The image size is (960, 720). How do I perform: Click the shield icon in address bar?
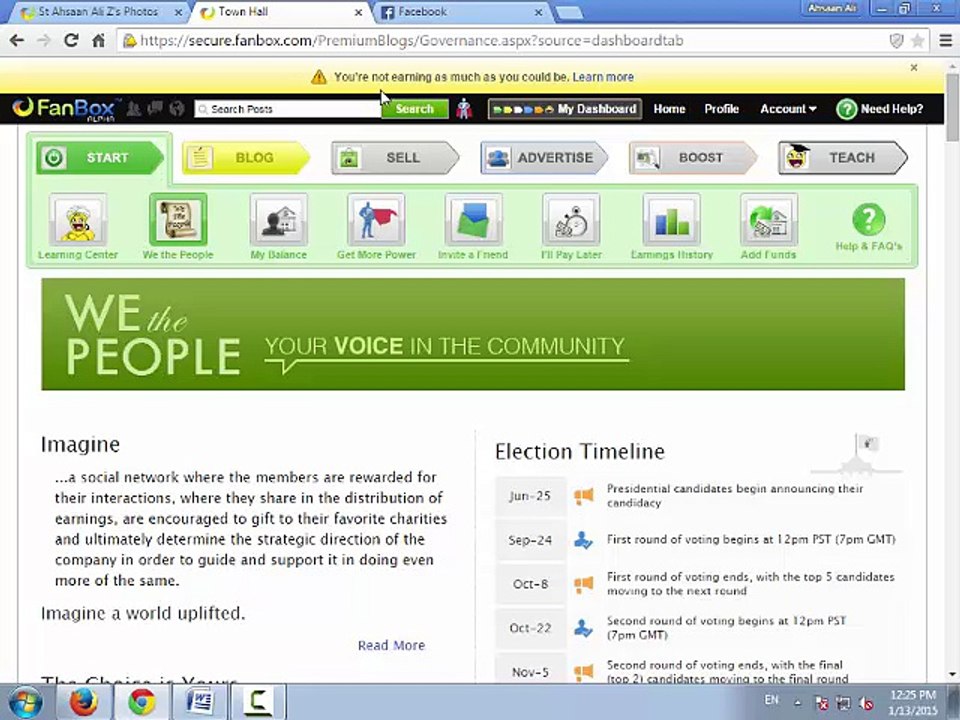coord(896,40)
